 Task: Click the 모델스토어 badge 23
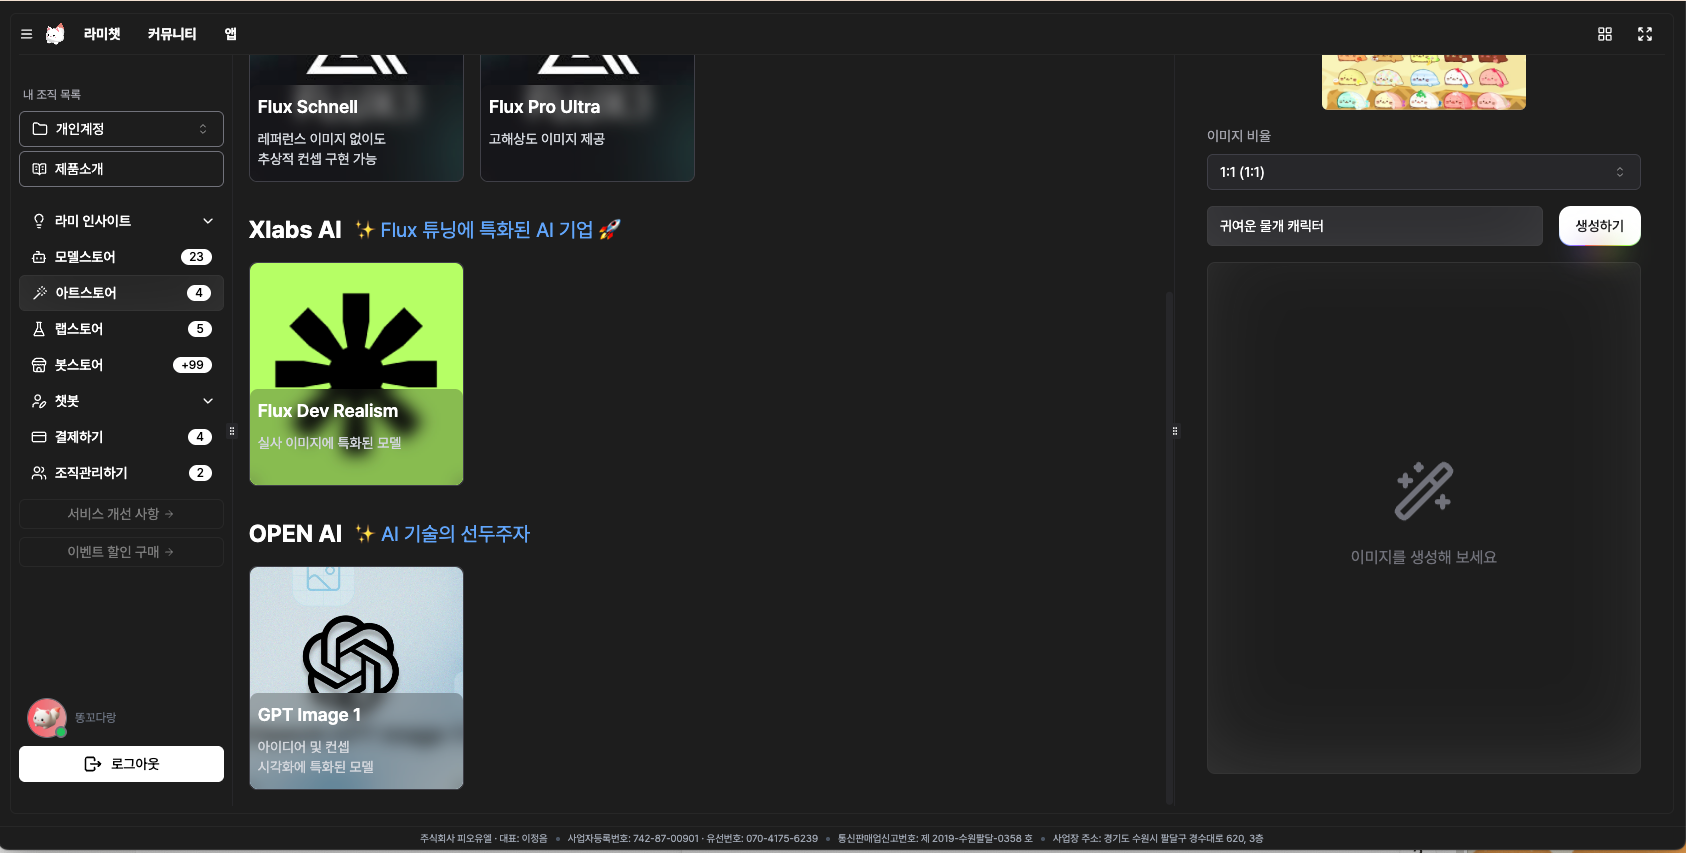(196, 257)
